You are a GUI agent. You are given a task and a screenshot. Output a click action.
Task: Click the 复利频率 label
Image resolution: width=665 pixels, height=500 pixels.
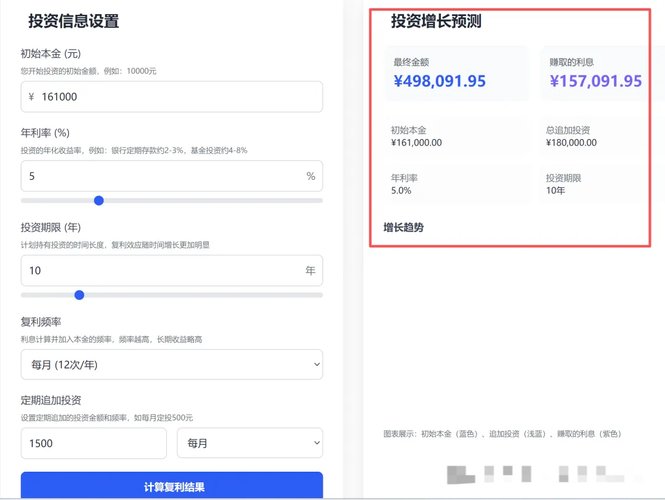41,322
